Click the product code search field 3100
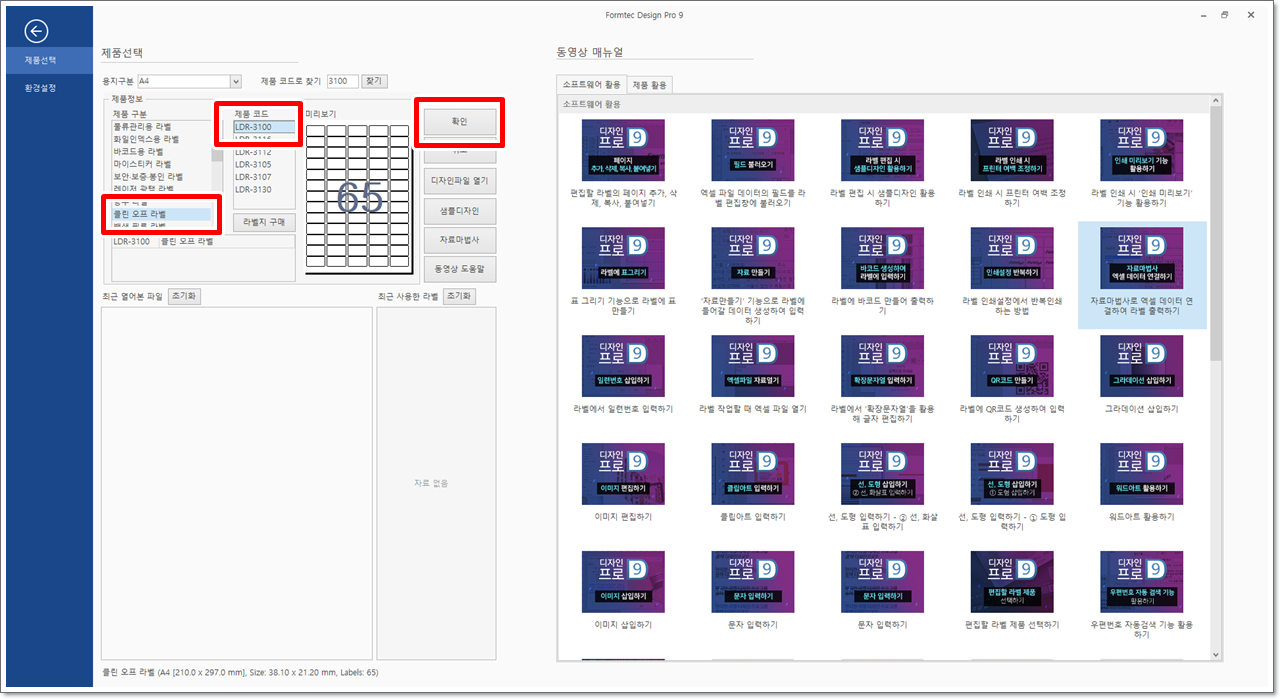1280x699 pixels. 343,81
